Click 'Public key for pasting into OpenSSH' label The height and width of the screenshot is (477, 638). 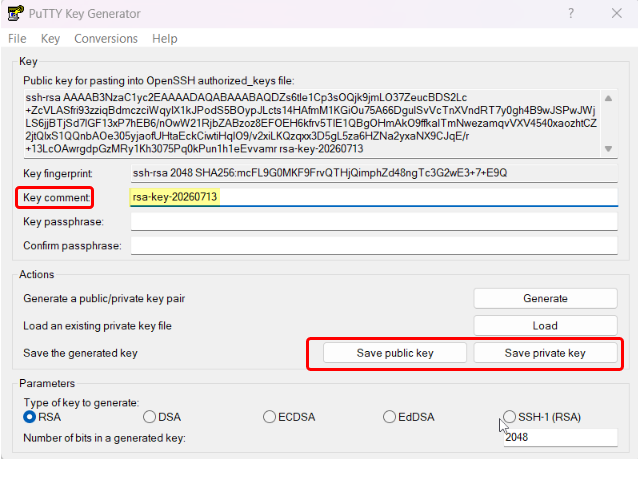pos(159,81)
